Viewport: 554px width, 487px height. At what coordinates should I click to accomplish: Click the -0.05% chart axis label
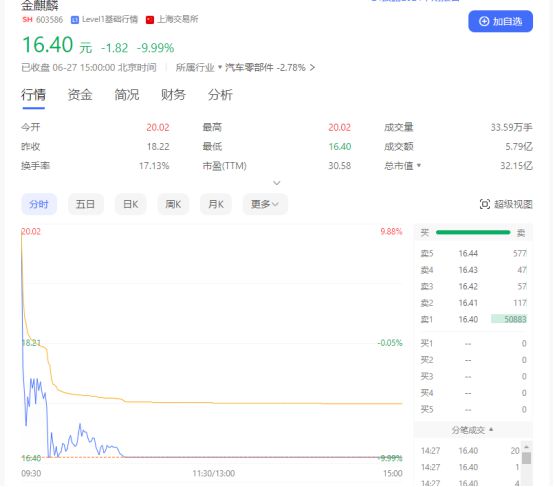coord(390,342)
